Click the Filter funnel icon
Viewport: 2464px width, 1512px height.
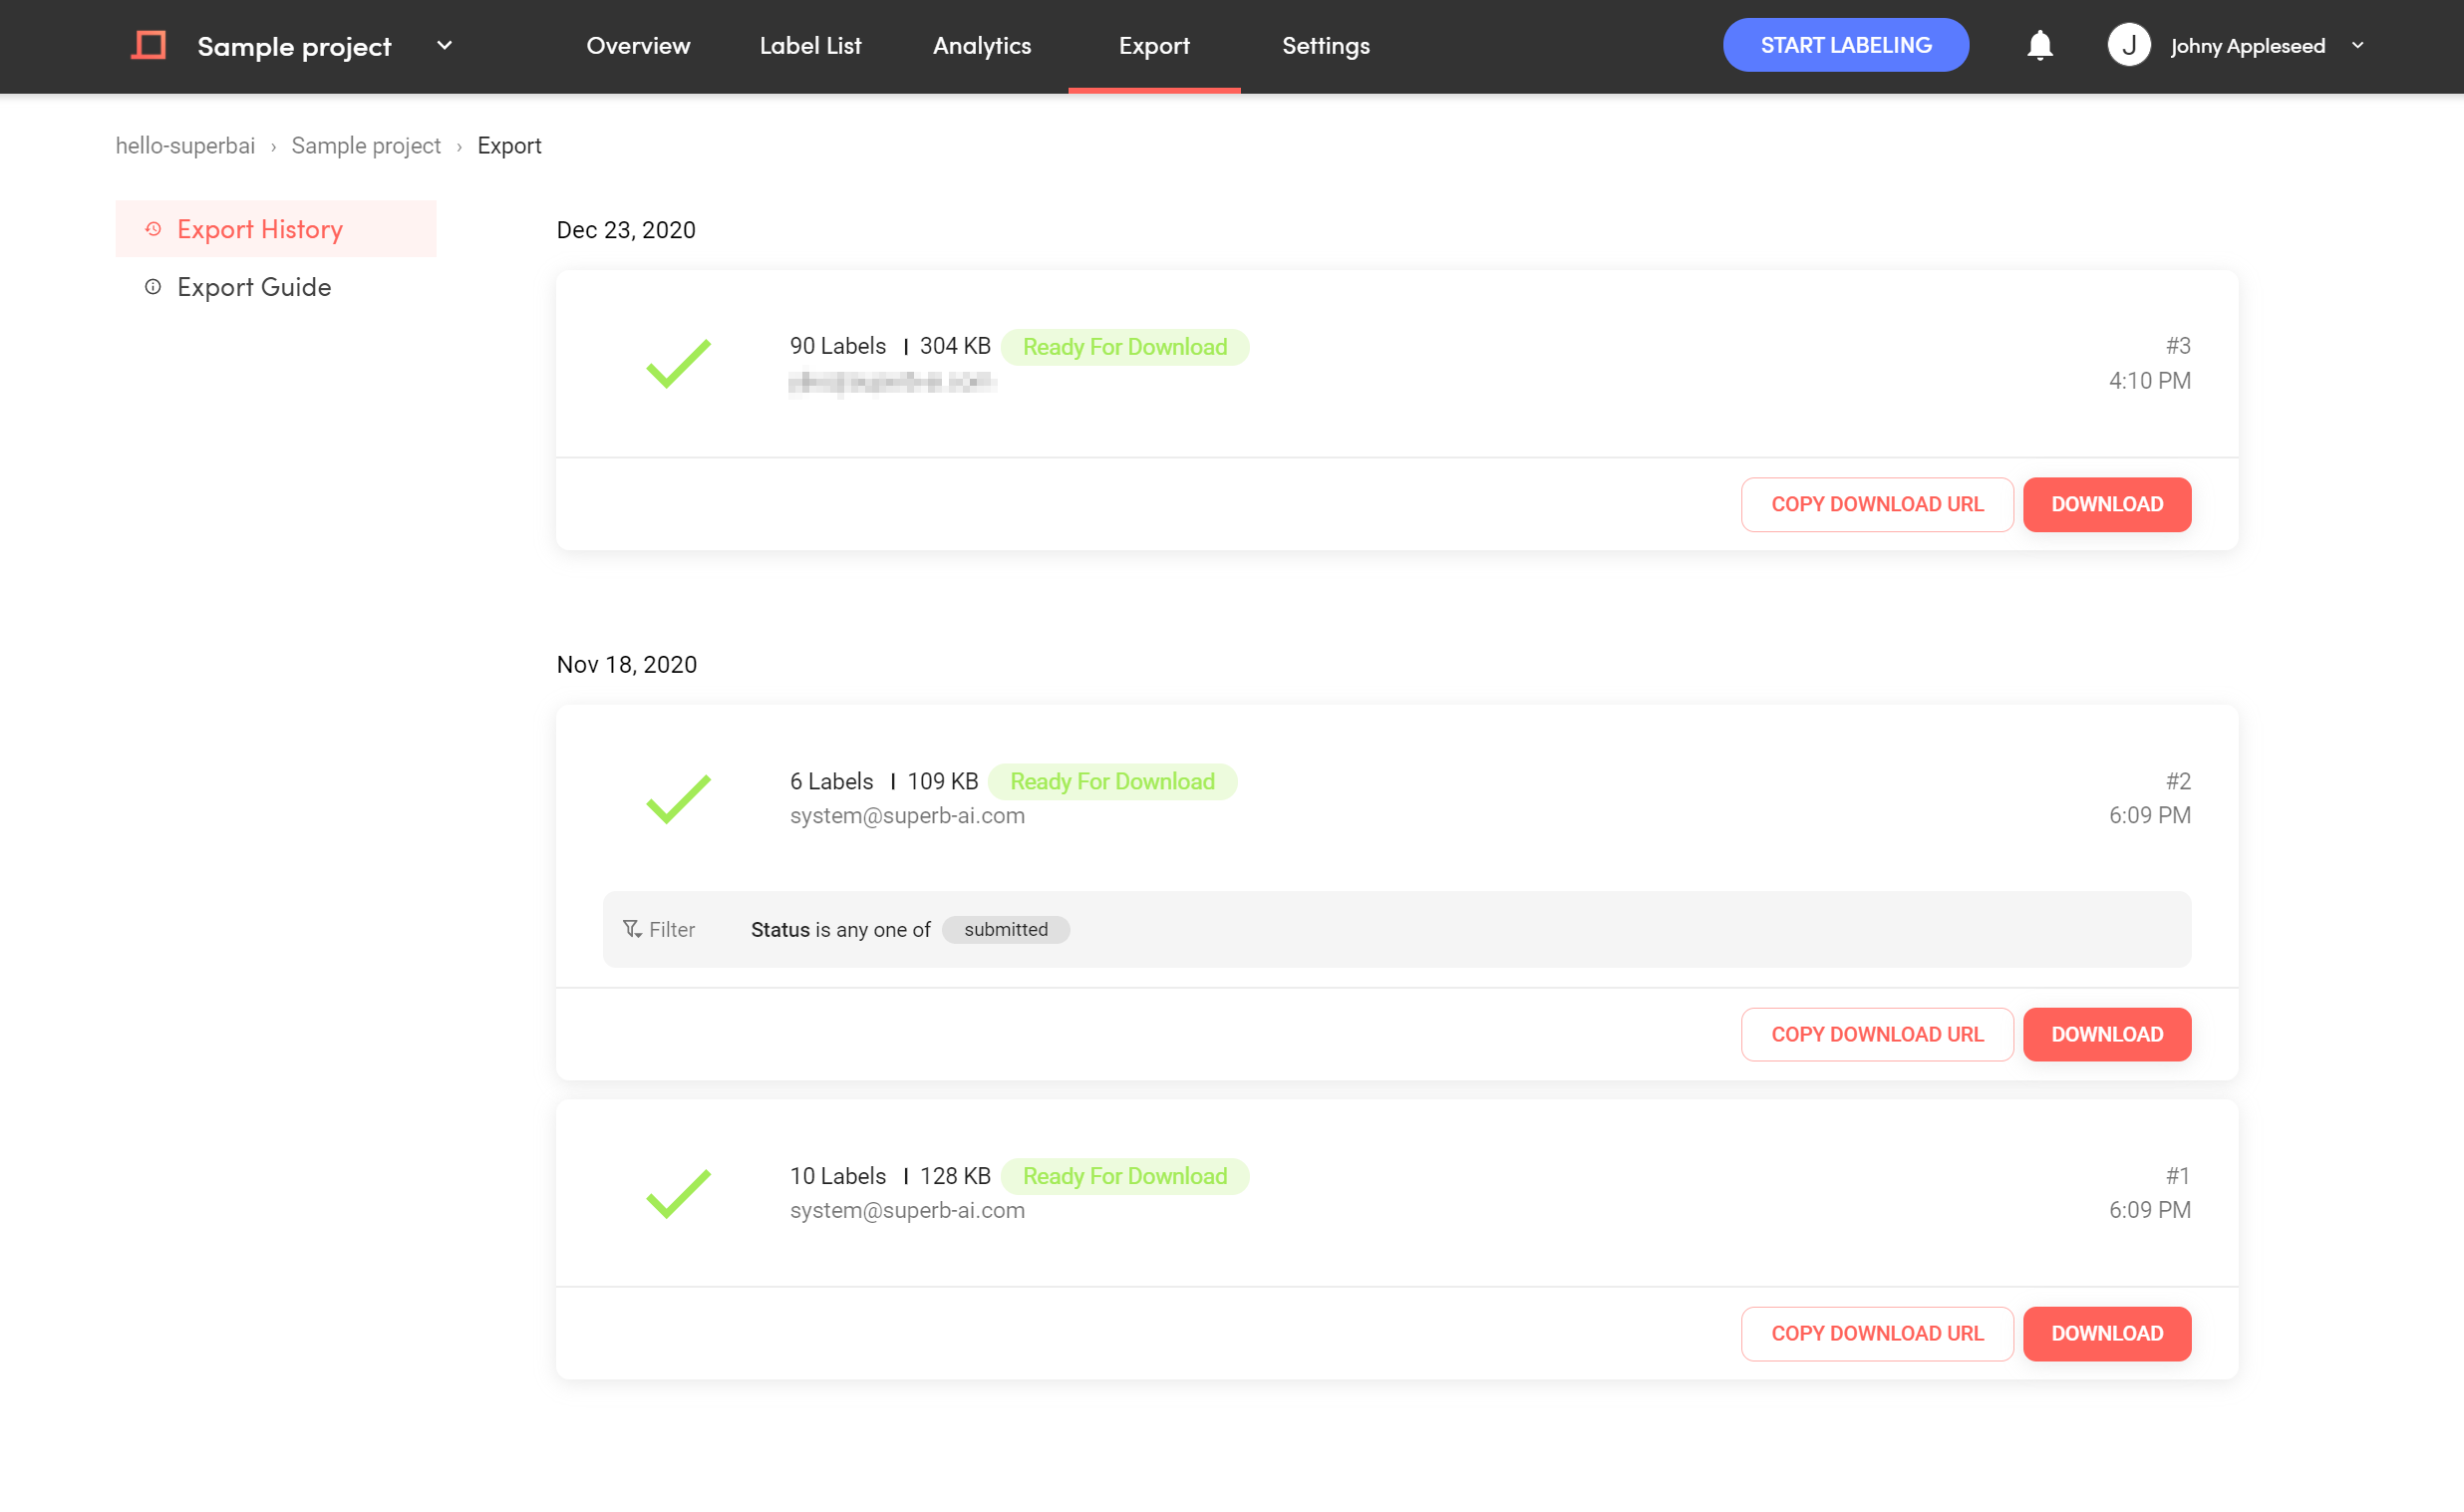pyautogui.click(x=632, y=929)
